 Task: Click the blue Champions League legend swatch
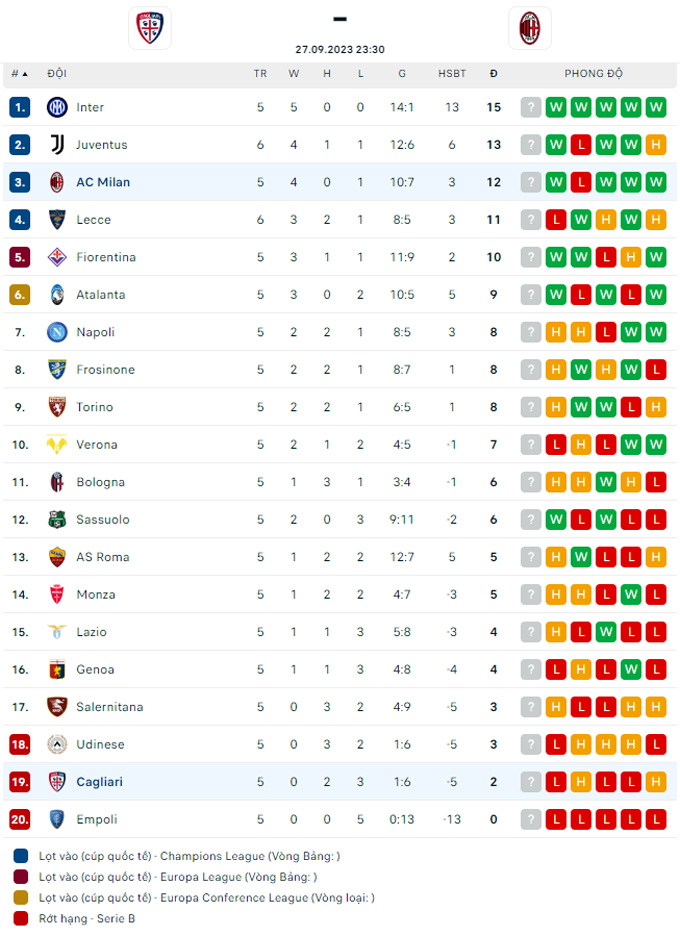(21, 856)
